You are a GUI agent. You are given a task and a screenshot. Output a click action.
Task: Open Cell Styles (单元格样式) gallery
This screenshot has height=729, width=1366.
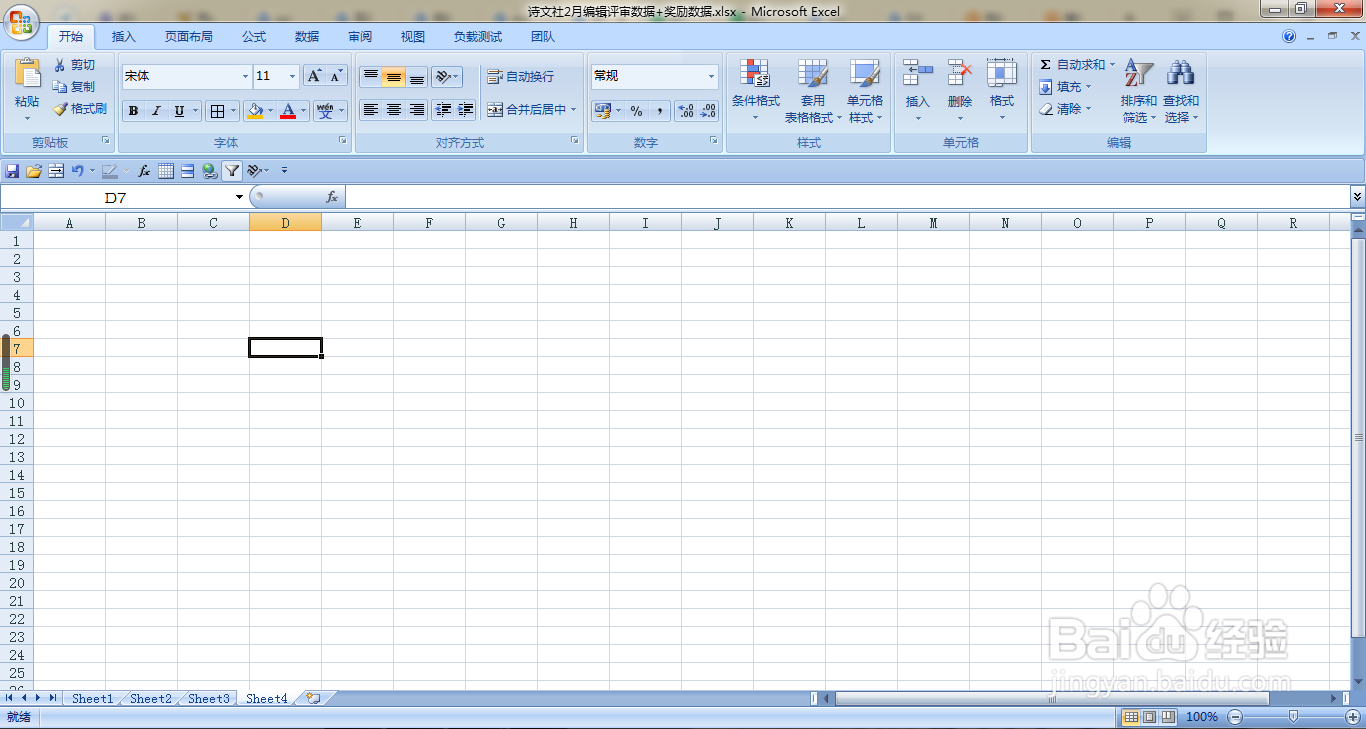tap(865, 91)
